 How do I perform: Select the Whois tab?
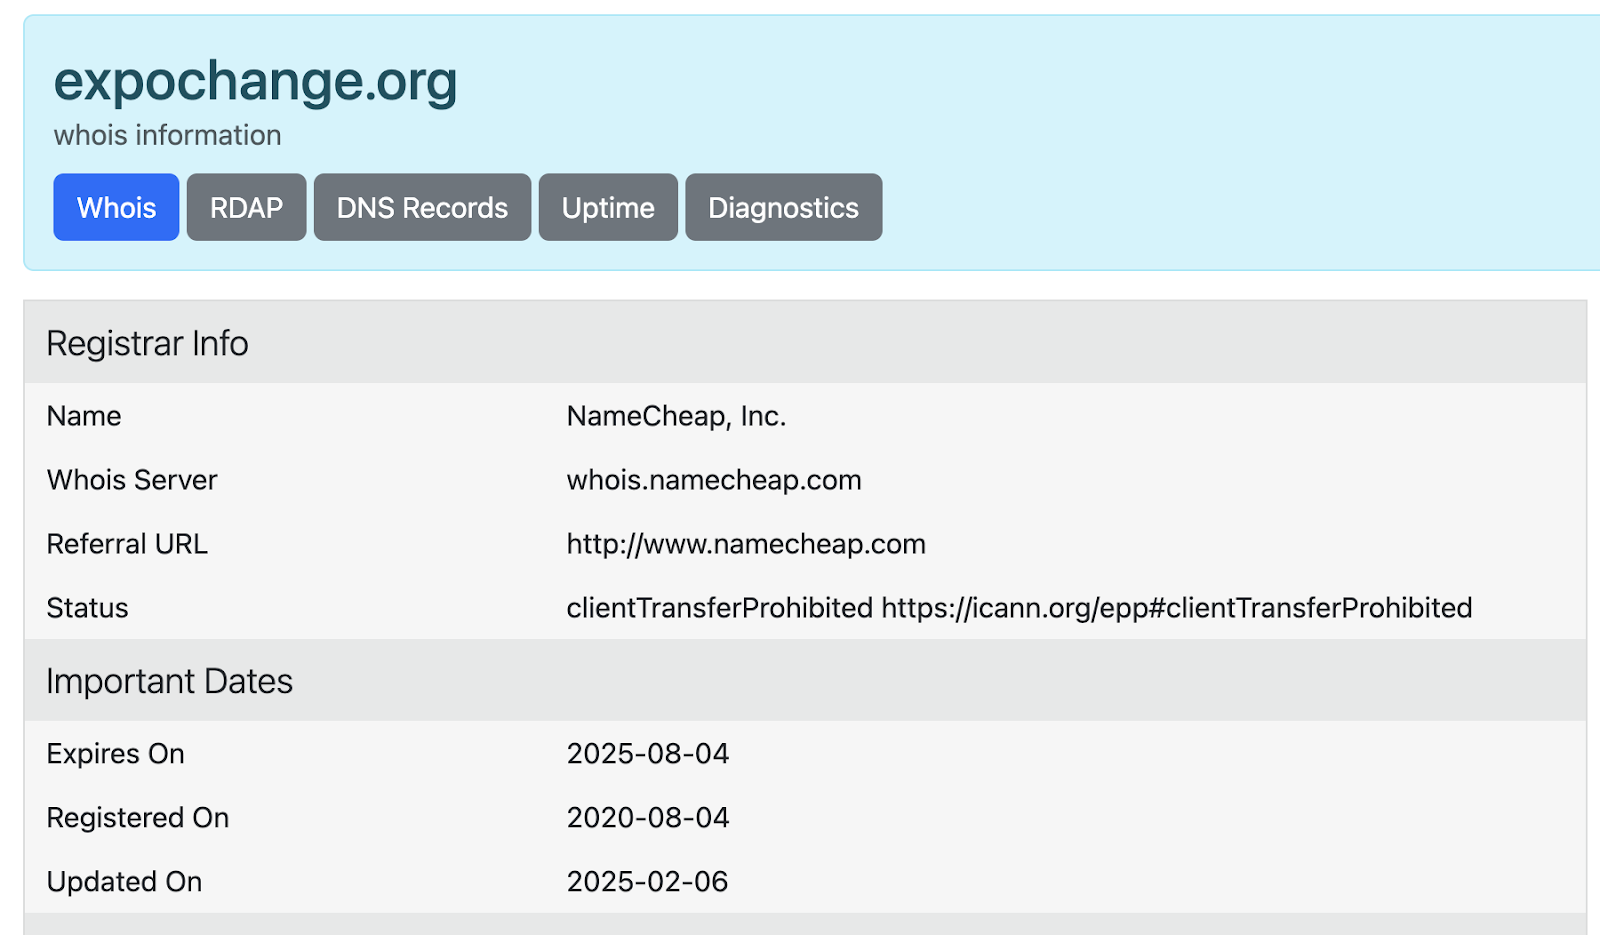click(x=116, y=207)
